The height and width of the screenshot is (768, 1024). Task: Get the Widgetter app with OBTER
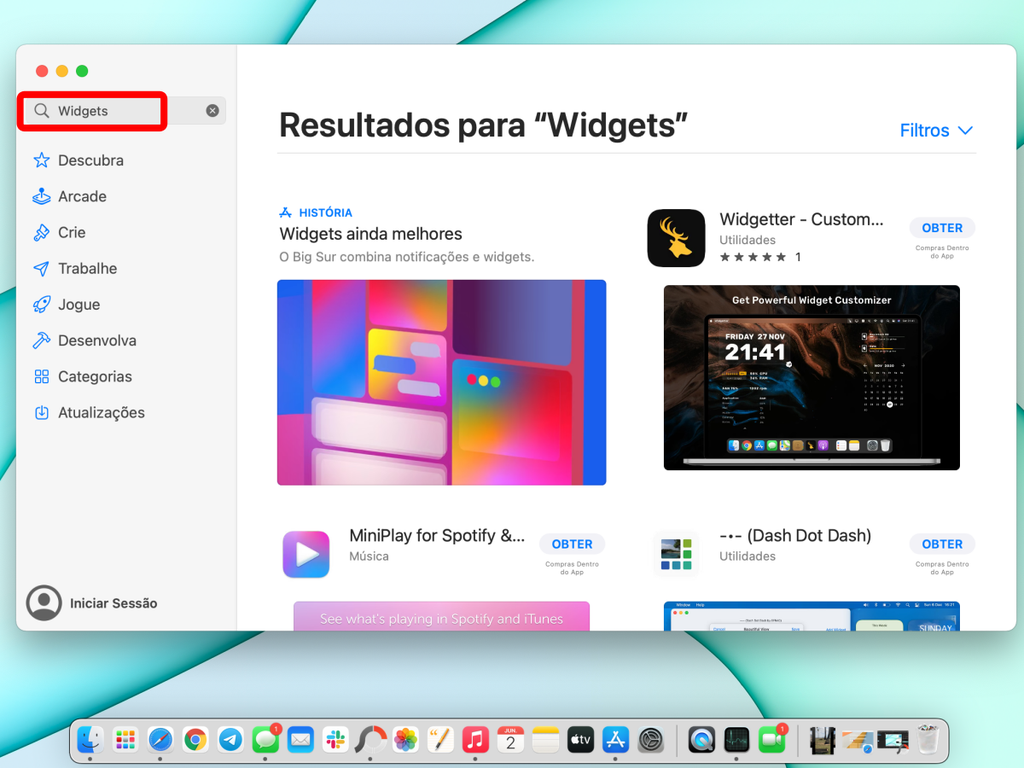tap(942, 228)
